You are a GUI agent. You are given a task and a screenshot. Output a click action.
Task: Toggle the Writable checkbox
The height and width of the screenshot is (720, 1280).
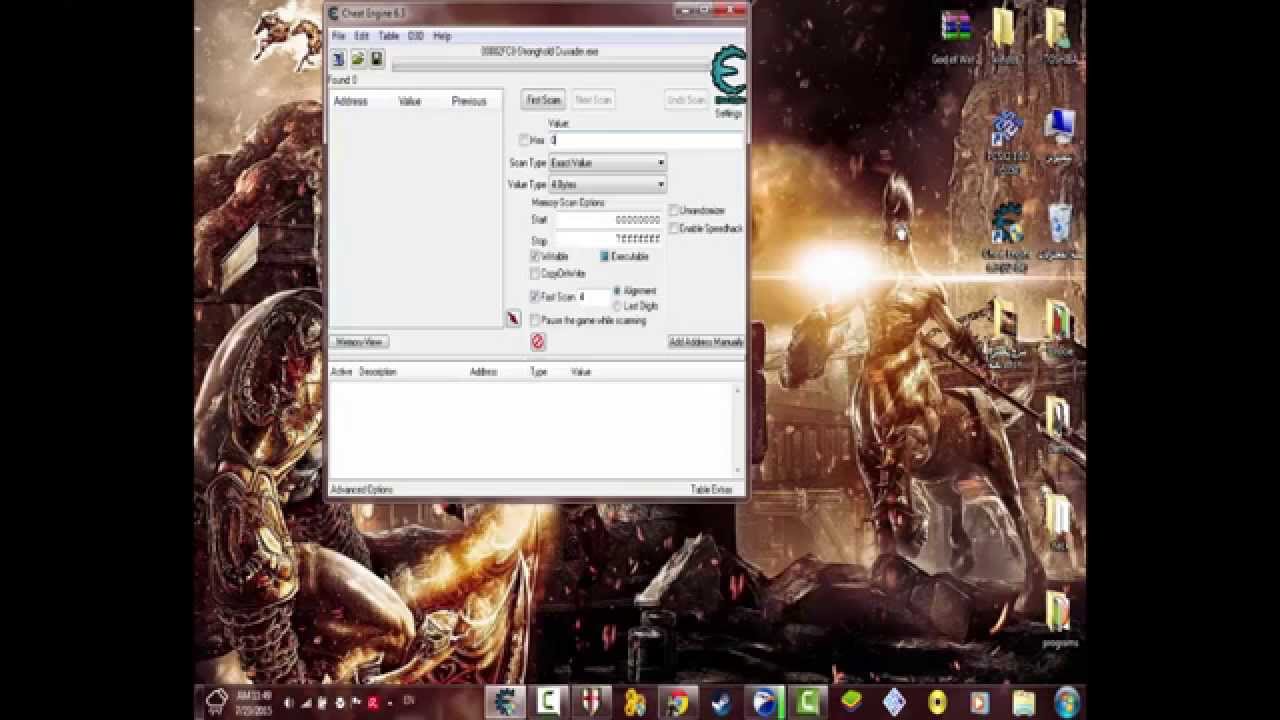tap(535, 257)
